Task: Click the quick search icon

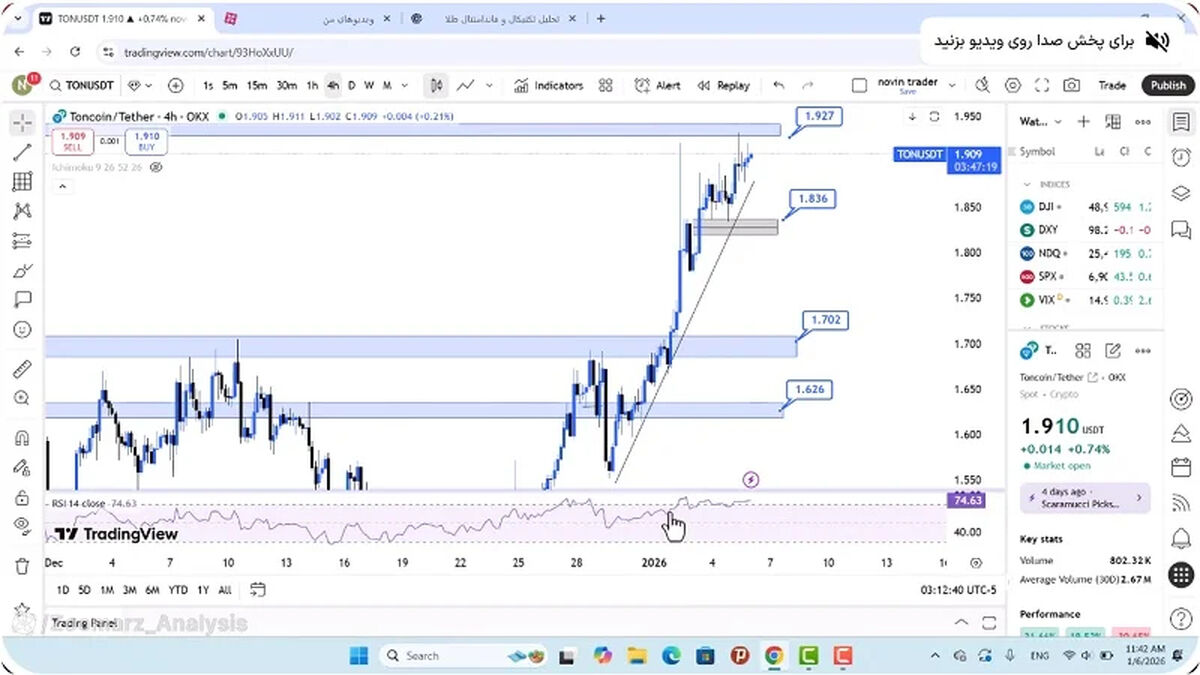Action: 983,86
